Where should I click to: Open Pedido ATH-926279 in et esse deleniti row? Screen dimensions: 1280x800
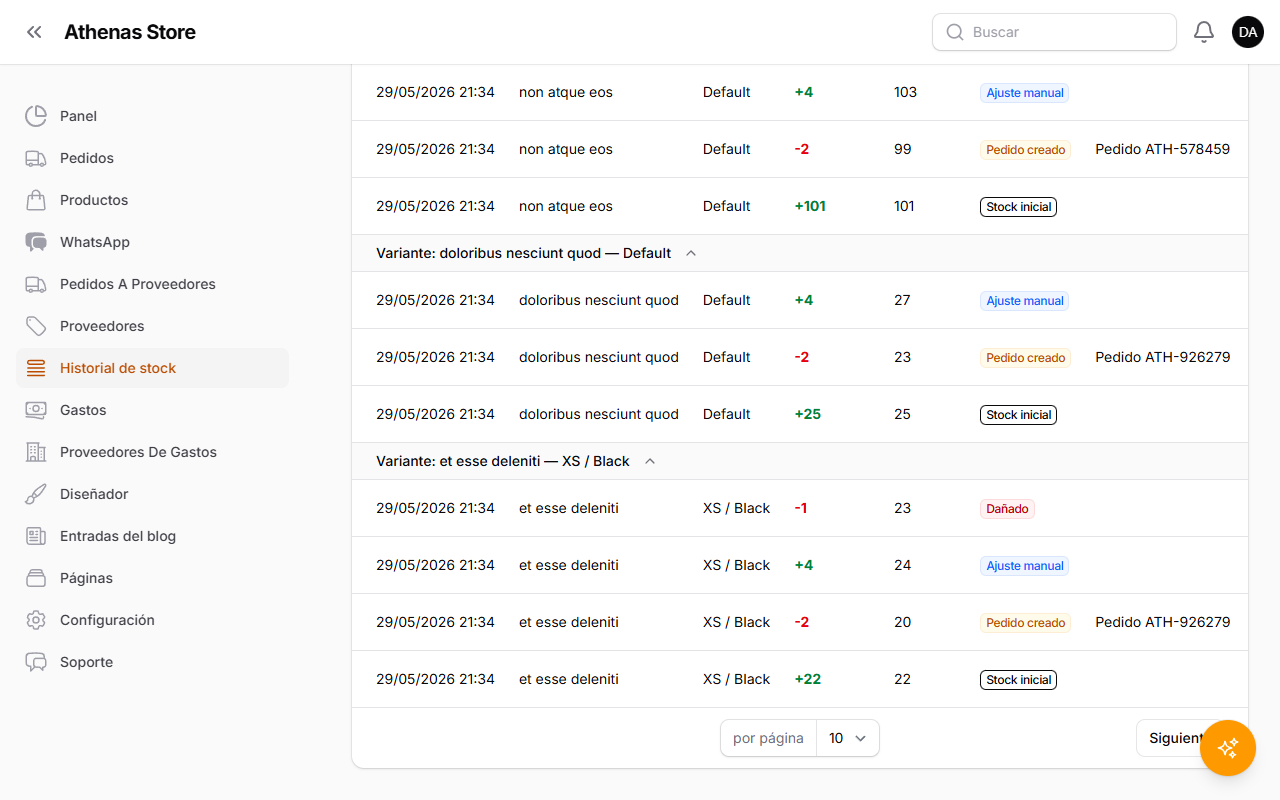pos(1162,622)
